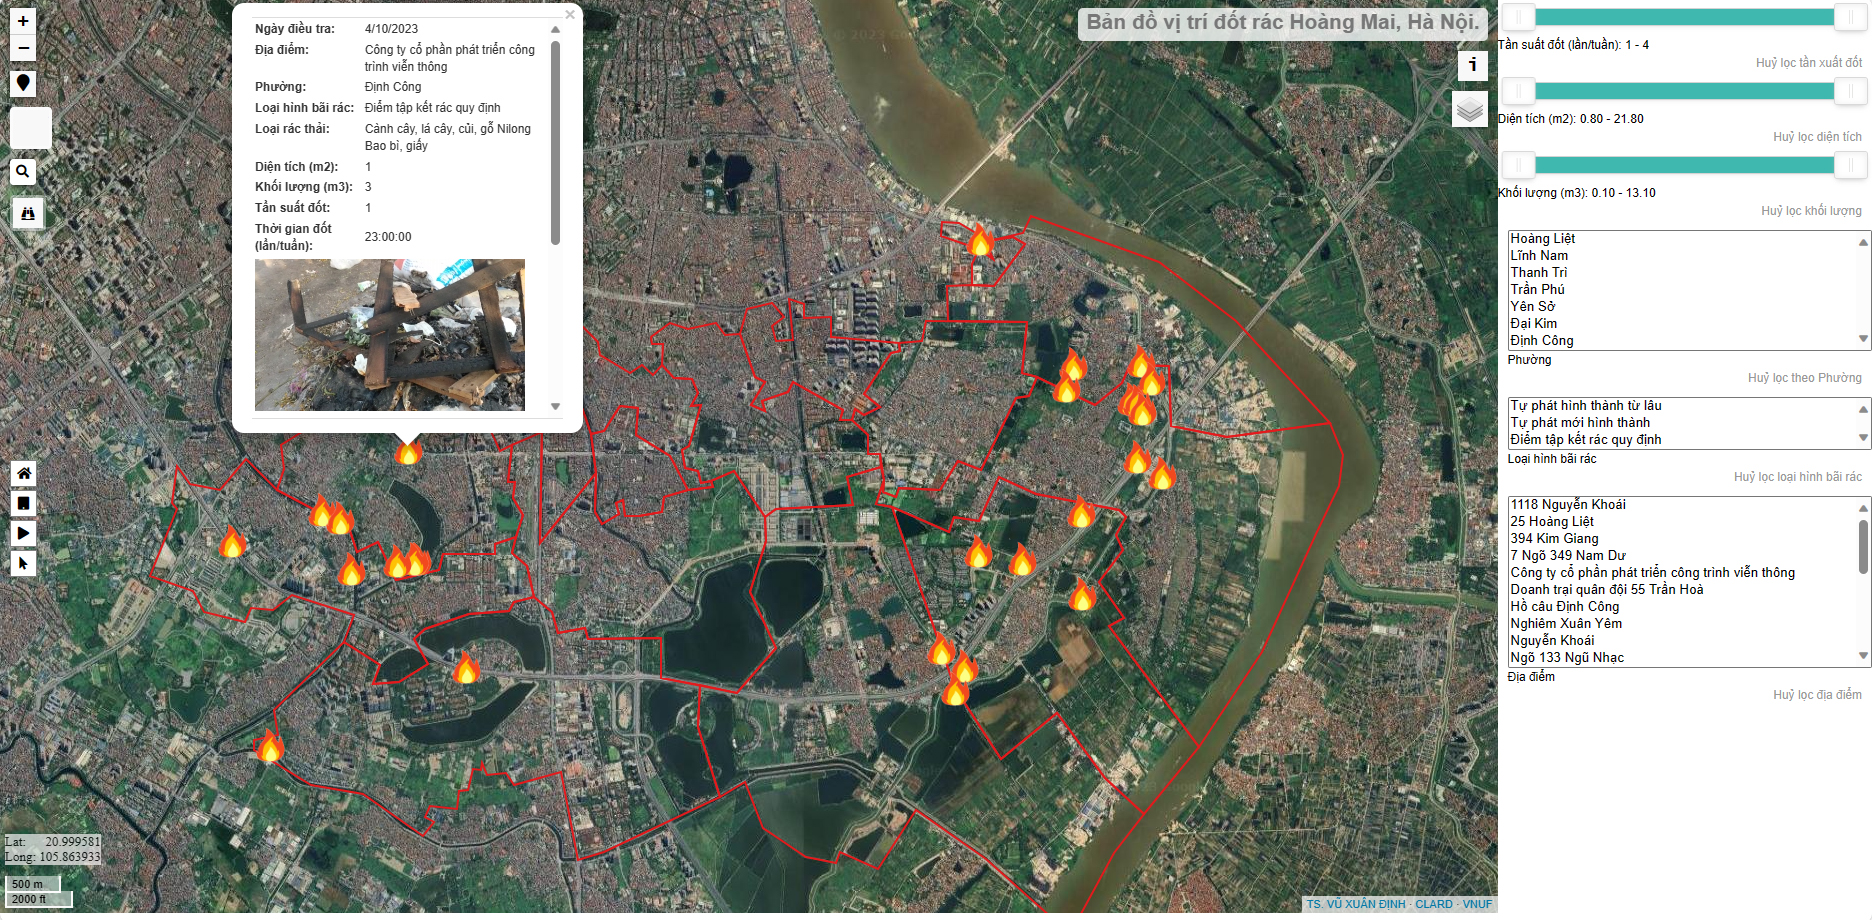Open the magnifier search tool

coord(23,172)
